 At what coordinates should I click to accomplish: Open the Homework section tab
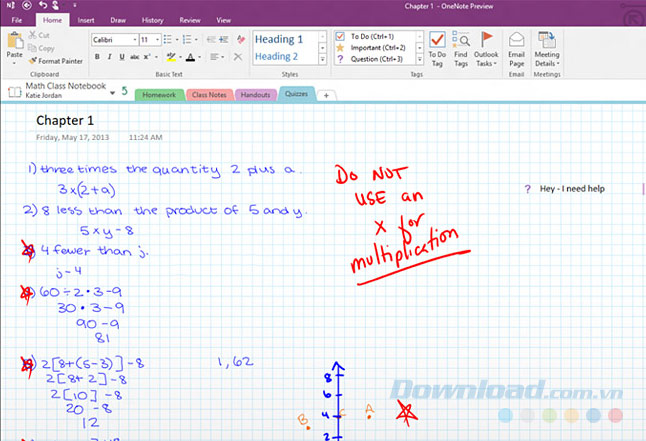tap(159, 95)
